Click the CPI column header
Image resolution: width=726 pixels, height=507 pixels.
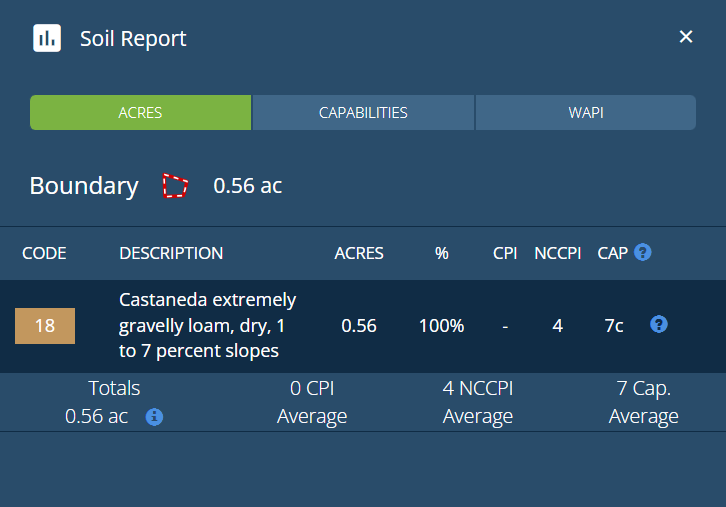coord(505,253)
